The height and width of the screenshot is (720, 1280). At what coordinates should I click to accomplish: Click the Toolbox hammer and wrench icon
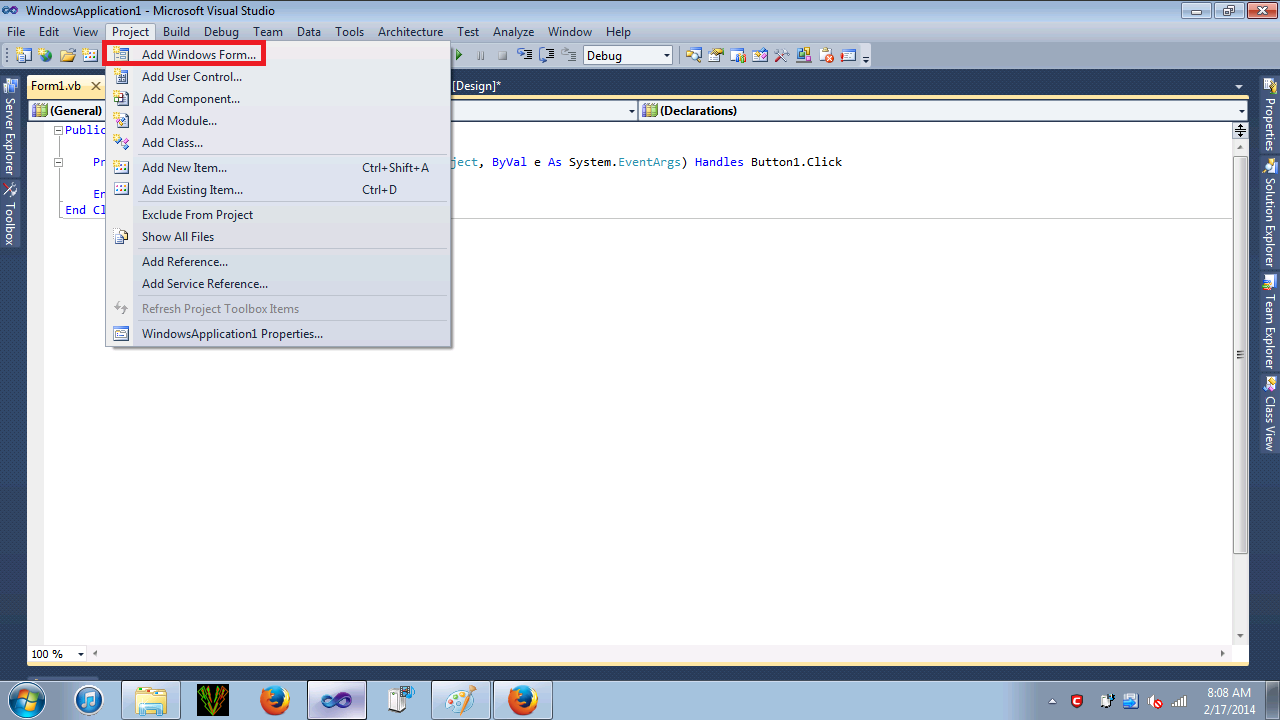[x=782, y=56]
